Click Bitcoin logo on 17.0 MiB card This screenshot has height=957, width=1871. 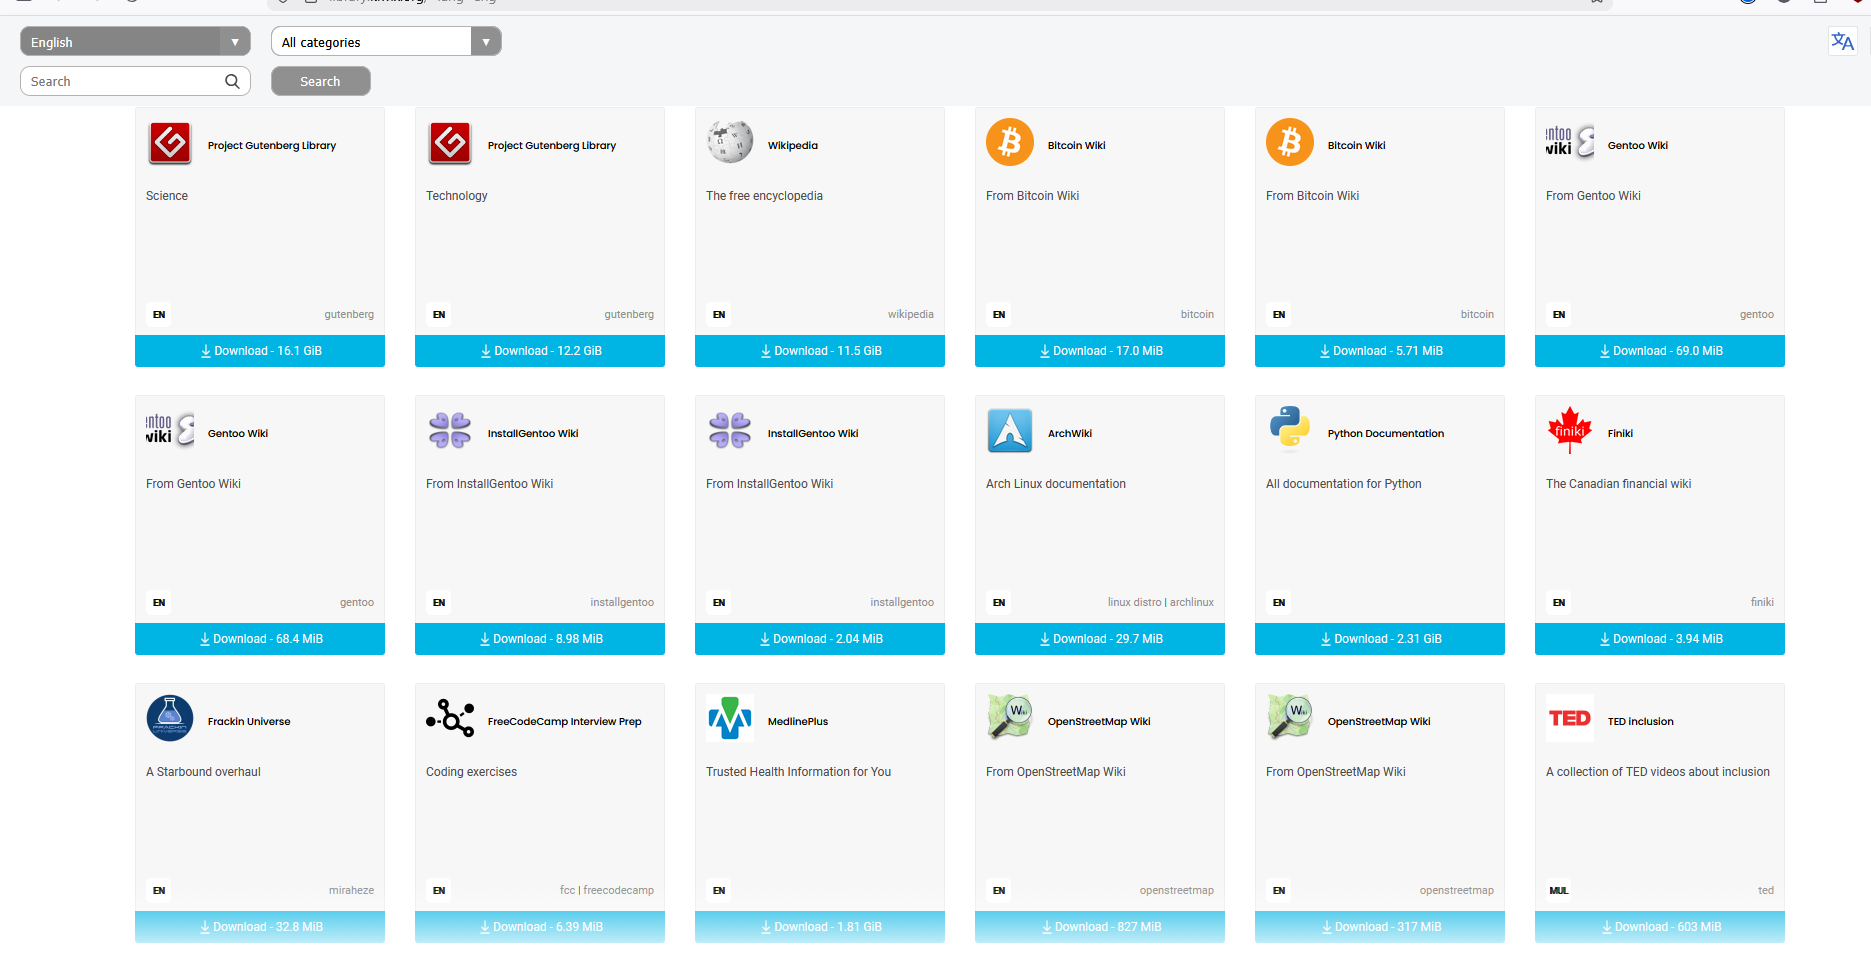pyautogui.click(x=1010, y=143)
